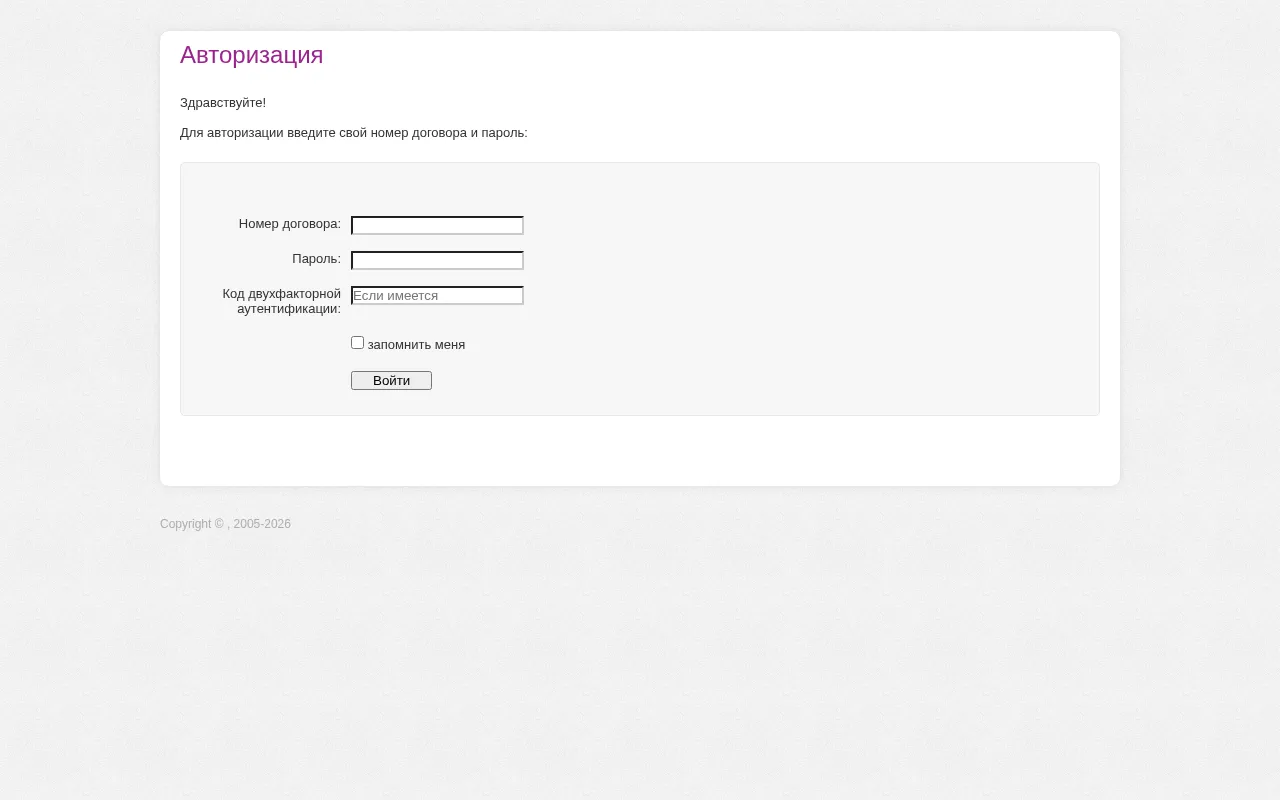The height and width of the screenshot is (800, 1280).
Task: Click the Авторизация heading
Action: click(x=252, y=55)
